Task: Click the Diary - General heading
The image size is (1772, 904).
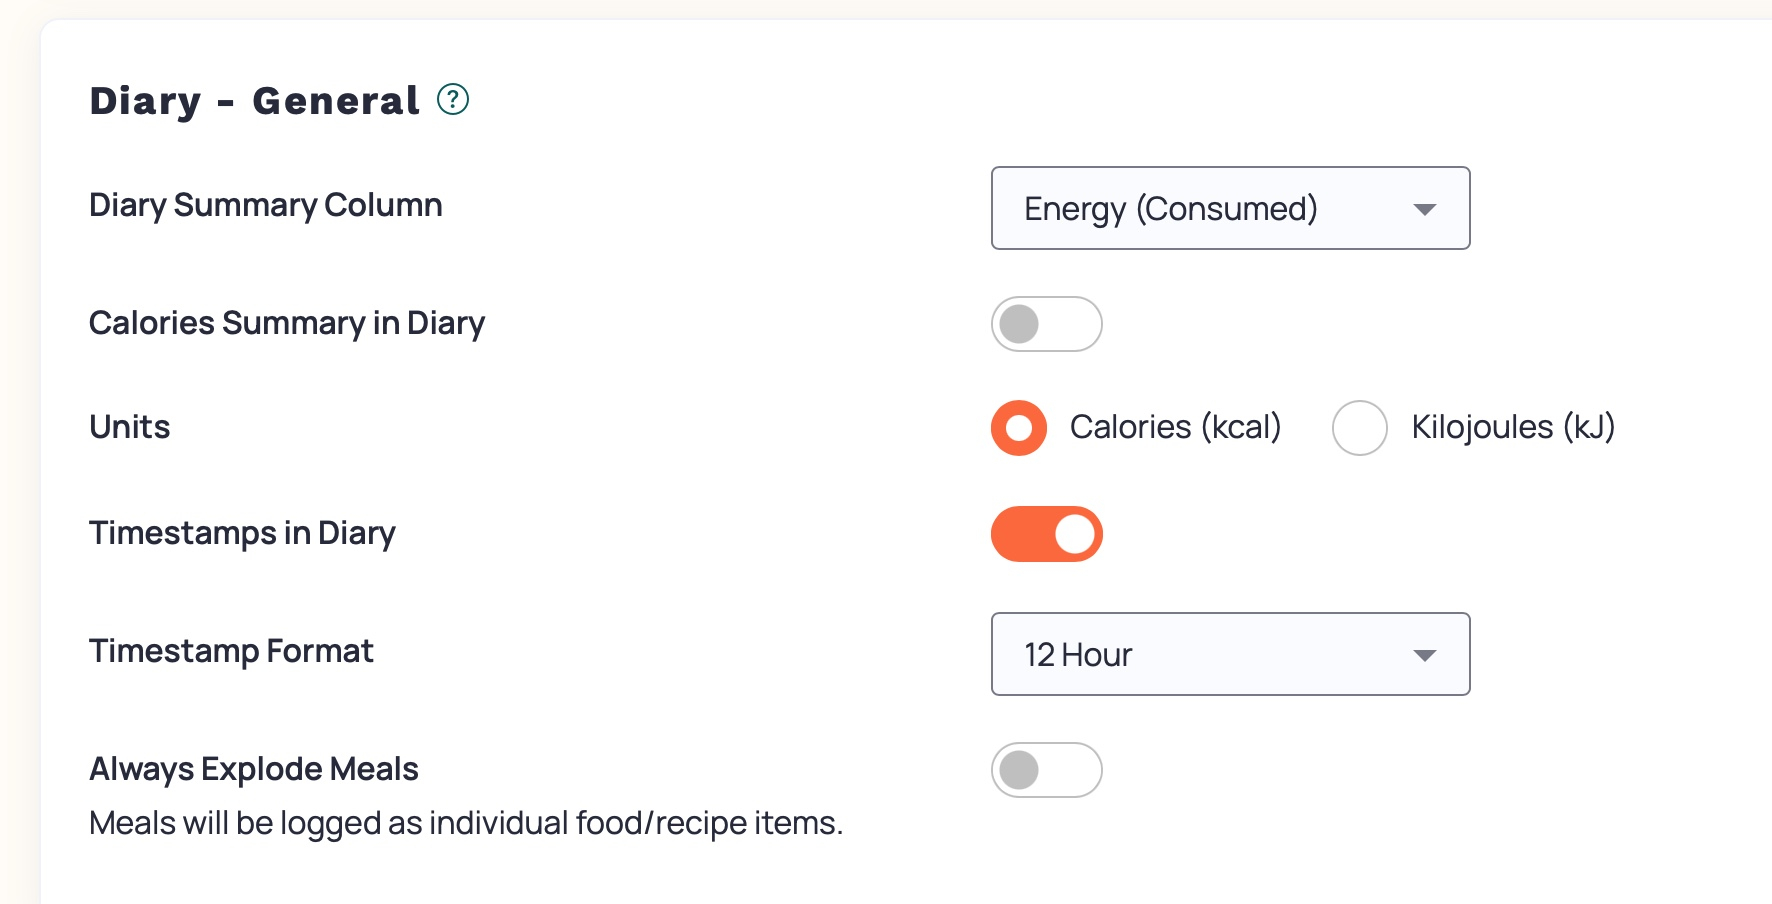Action: (x=255, y=101)
